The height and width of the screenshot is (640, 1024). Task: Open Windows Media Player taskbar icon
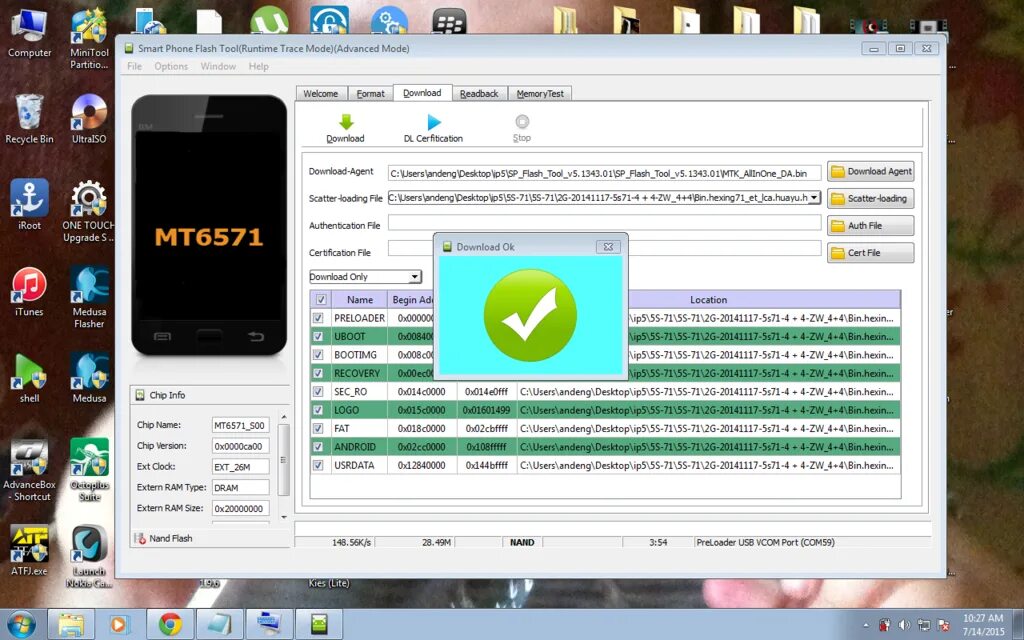[x=120, y=624]
